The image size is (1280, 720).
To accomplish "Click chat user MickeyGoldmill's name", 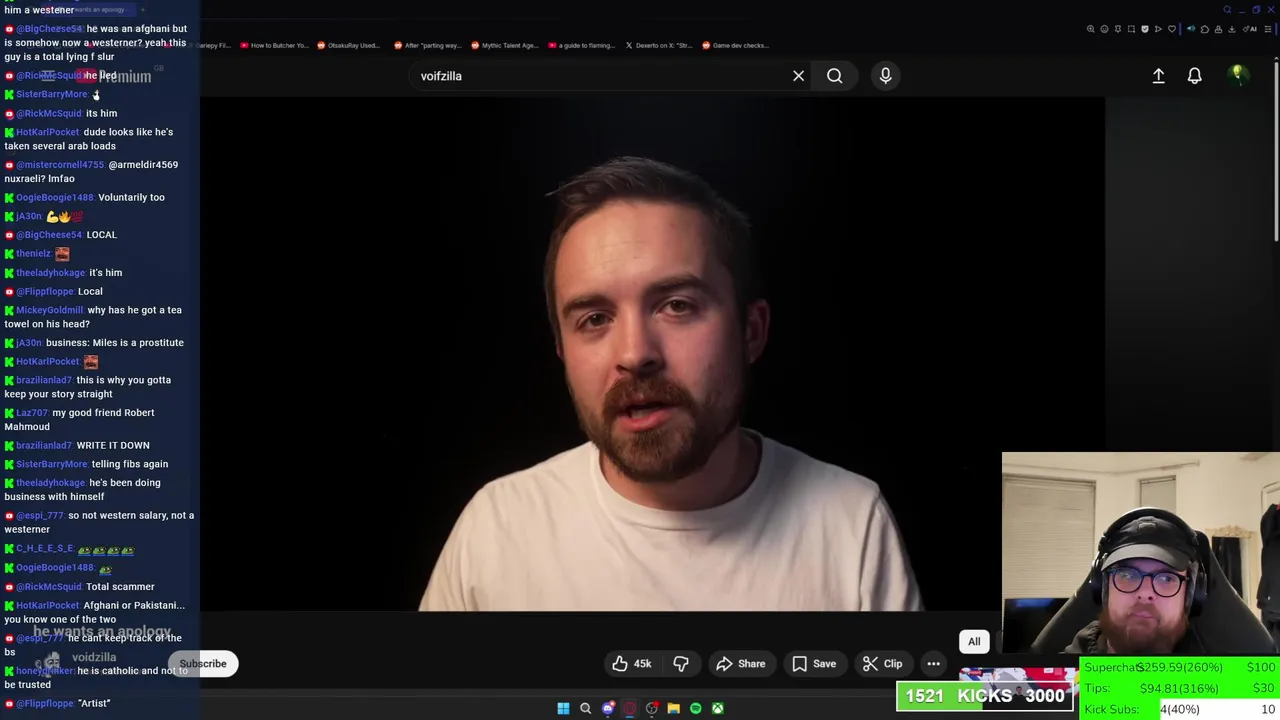I will pos(50,310).
